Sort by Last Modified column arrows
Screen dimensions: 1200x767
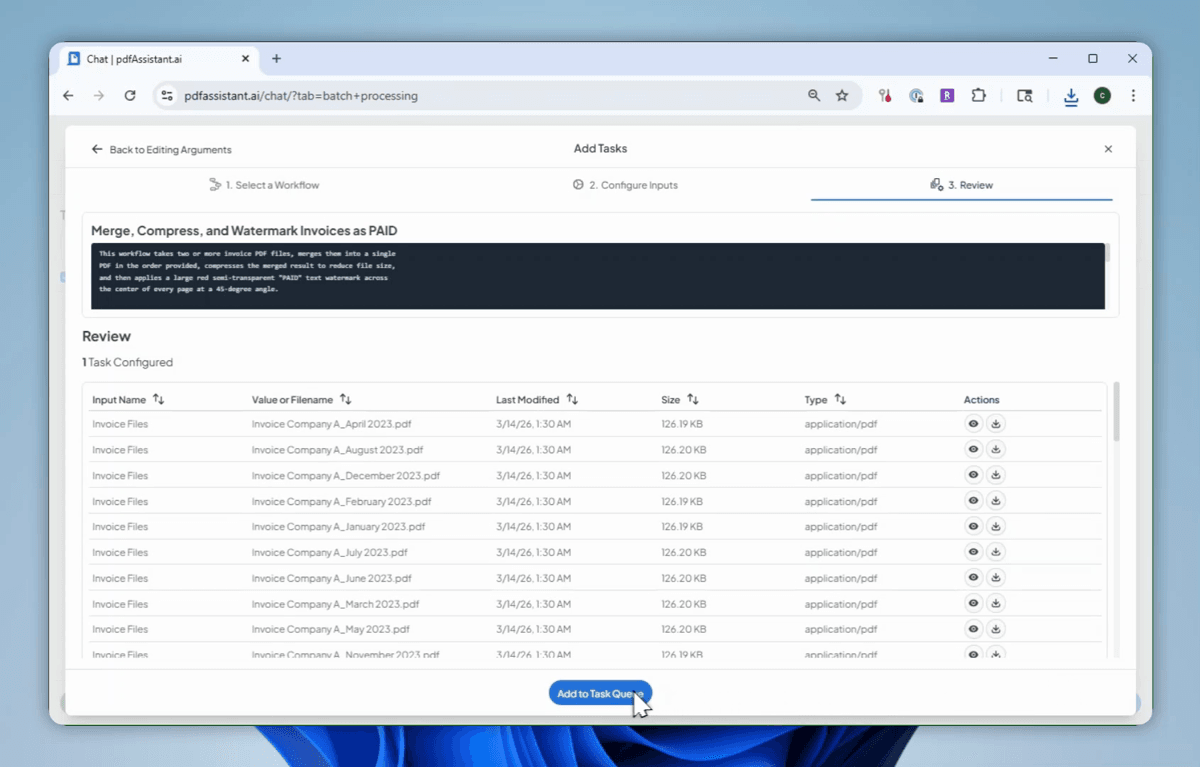pyautogui.click(x=572, y=400)
